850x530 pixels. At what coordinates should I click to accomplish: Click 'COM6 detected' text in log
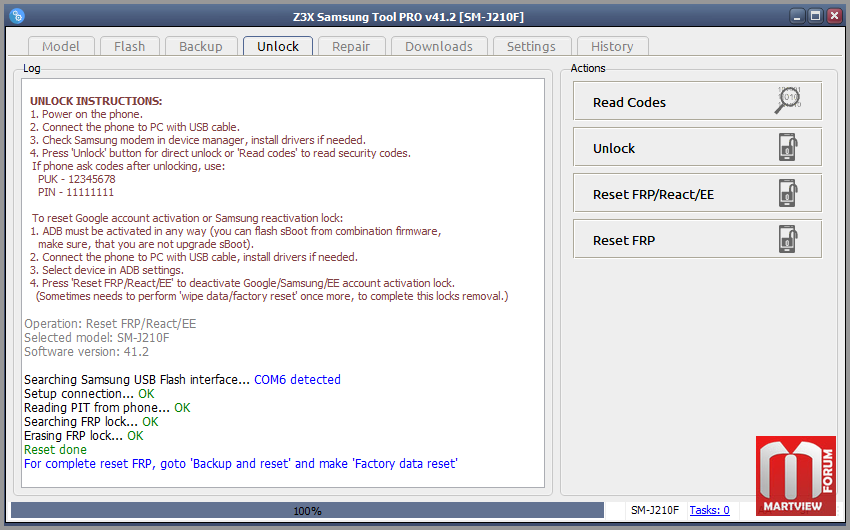pyautogui.click(x=298, y=380)
